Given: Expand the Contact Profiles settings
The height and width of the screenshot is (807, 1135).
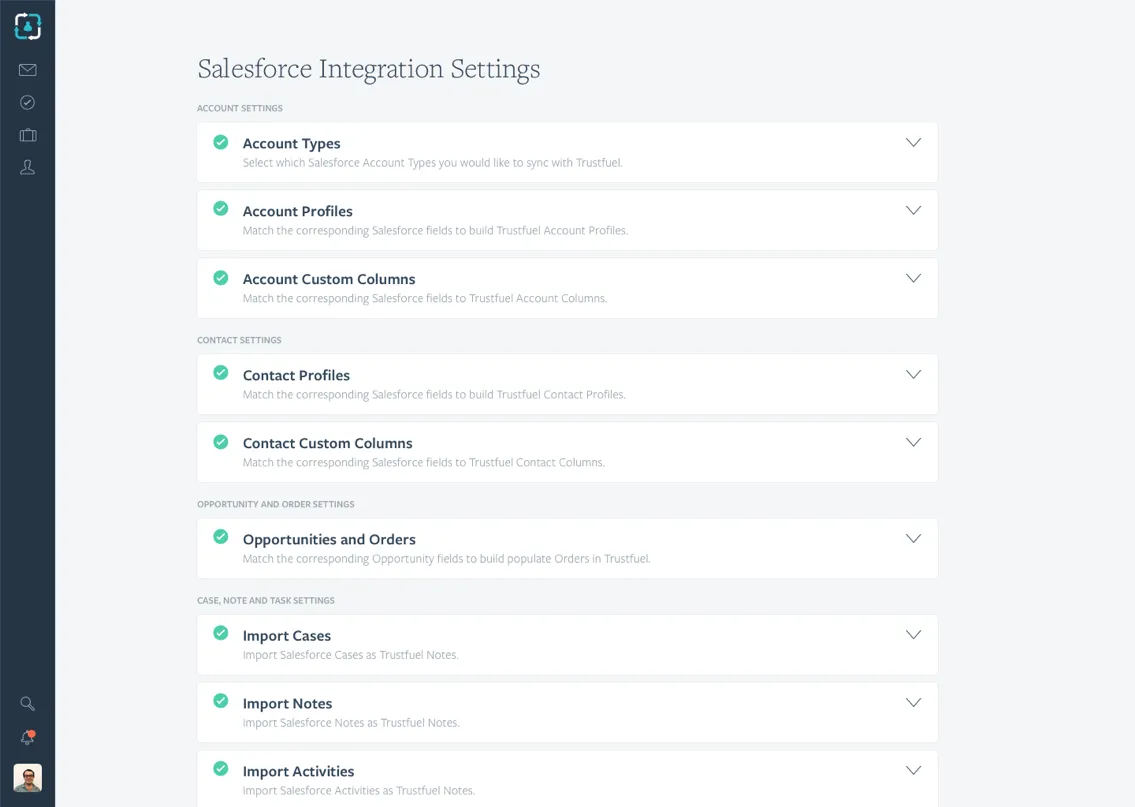Looking at the screenshot, I should 913,374.
